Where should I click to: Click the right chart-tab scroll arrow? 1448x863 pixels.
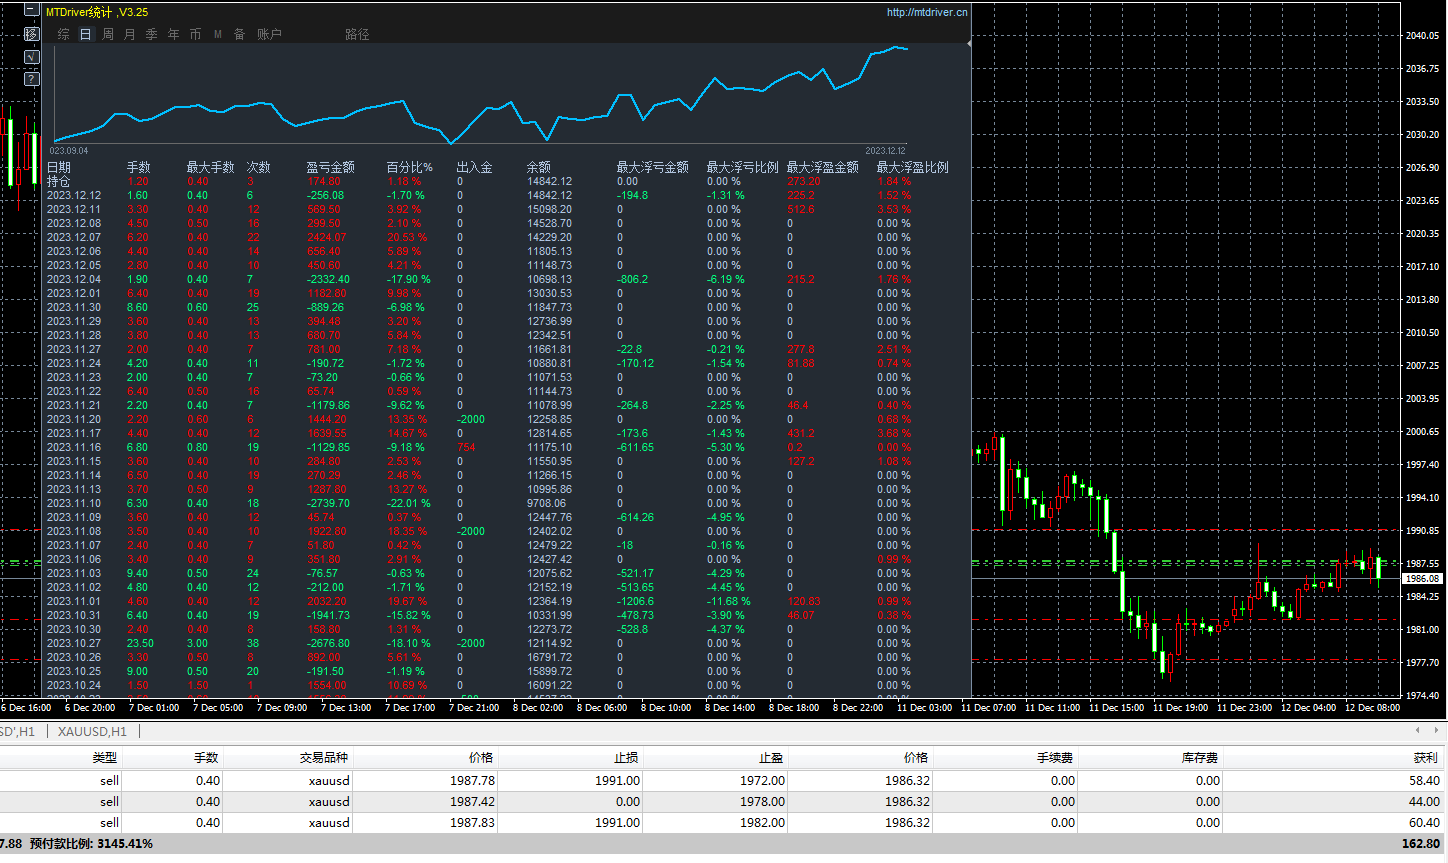tap(1437, 731)
